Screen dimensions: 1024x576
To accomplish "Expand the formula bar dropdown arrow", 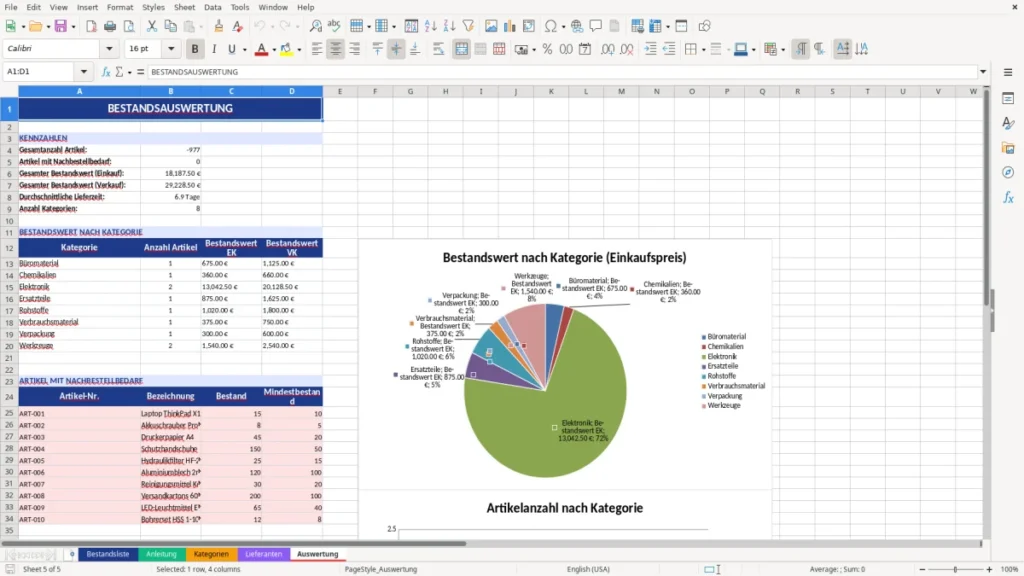I will point(983,72).
